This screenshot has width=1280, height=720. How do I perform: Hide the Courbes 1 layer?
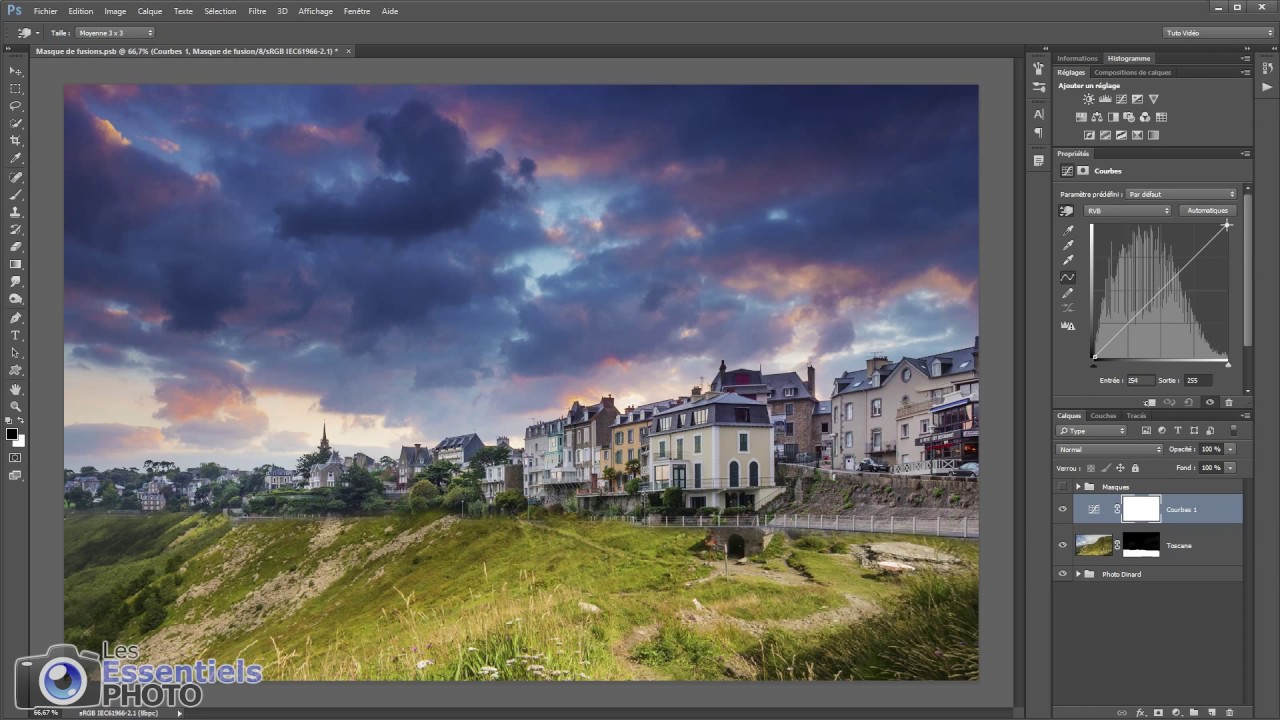1062,509
